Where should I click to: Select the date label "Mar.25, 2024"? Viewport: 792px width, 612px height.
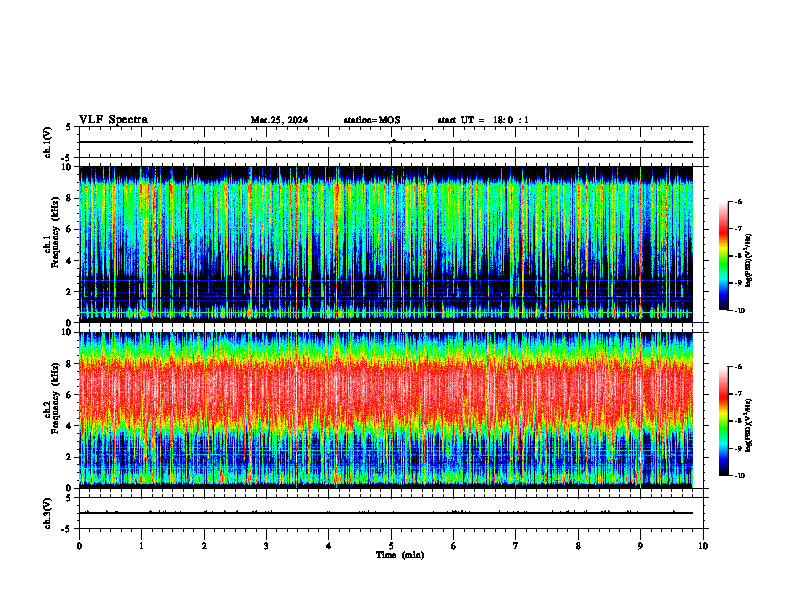279,120
